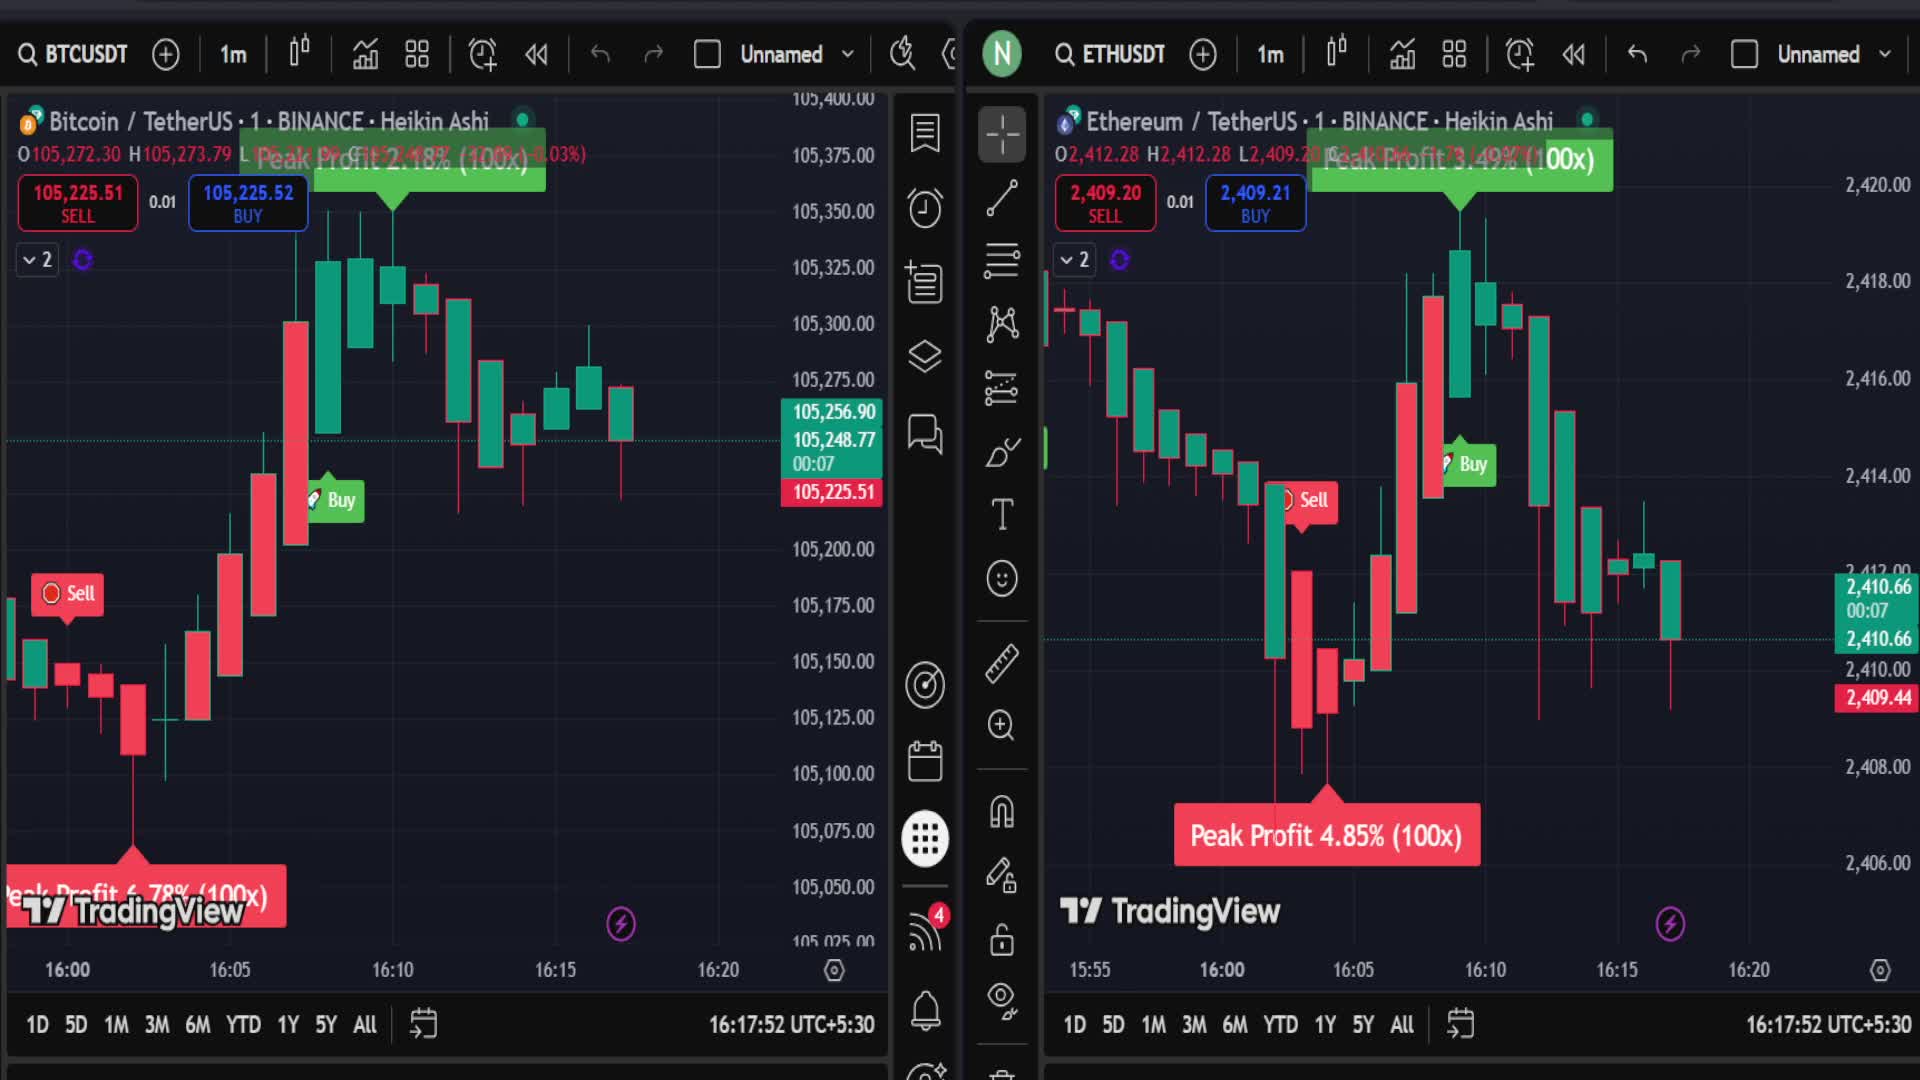The height and width of the screenshot is (1080, 1920).
Task: Click BTC SELL 105,225.51 button
Action: pyautogui.click(x=78, y=203)
